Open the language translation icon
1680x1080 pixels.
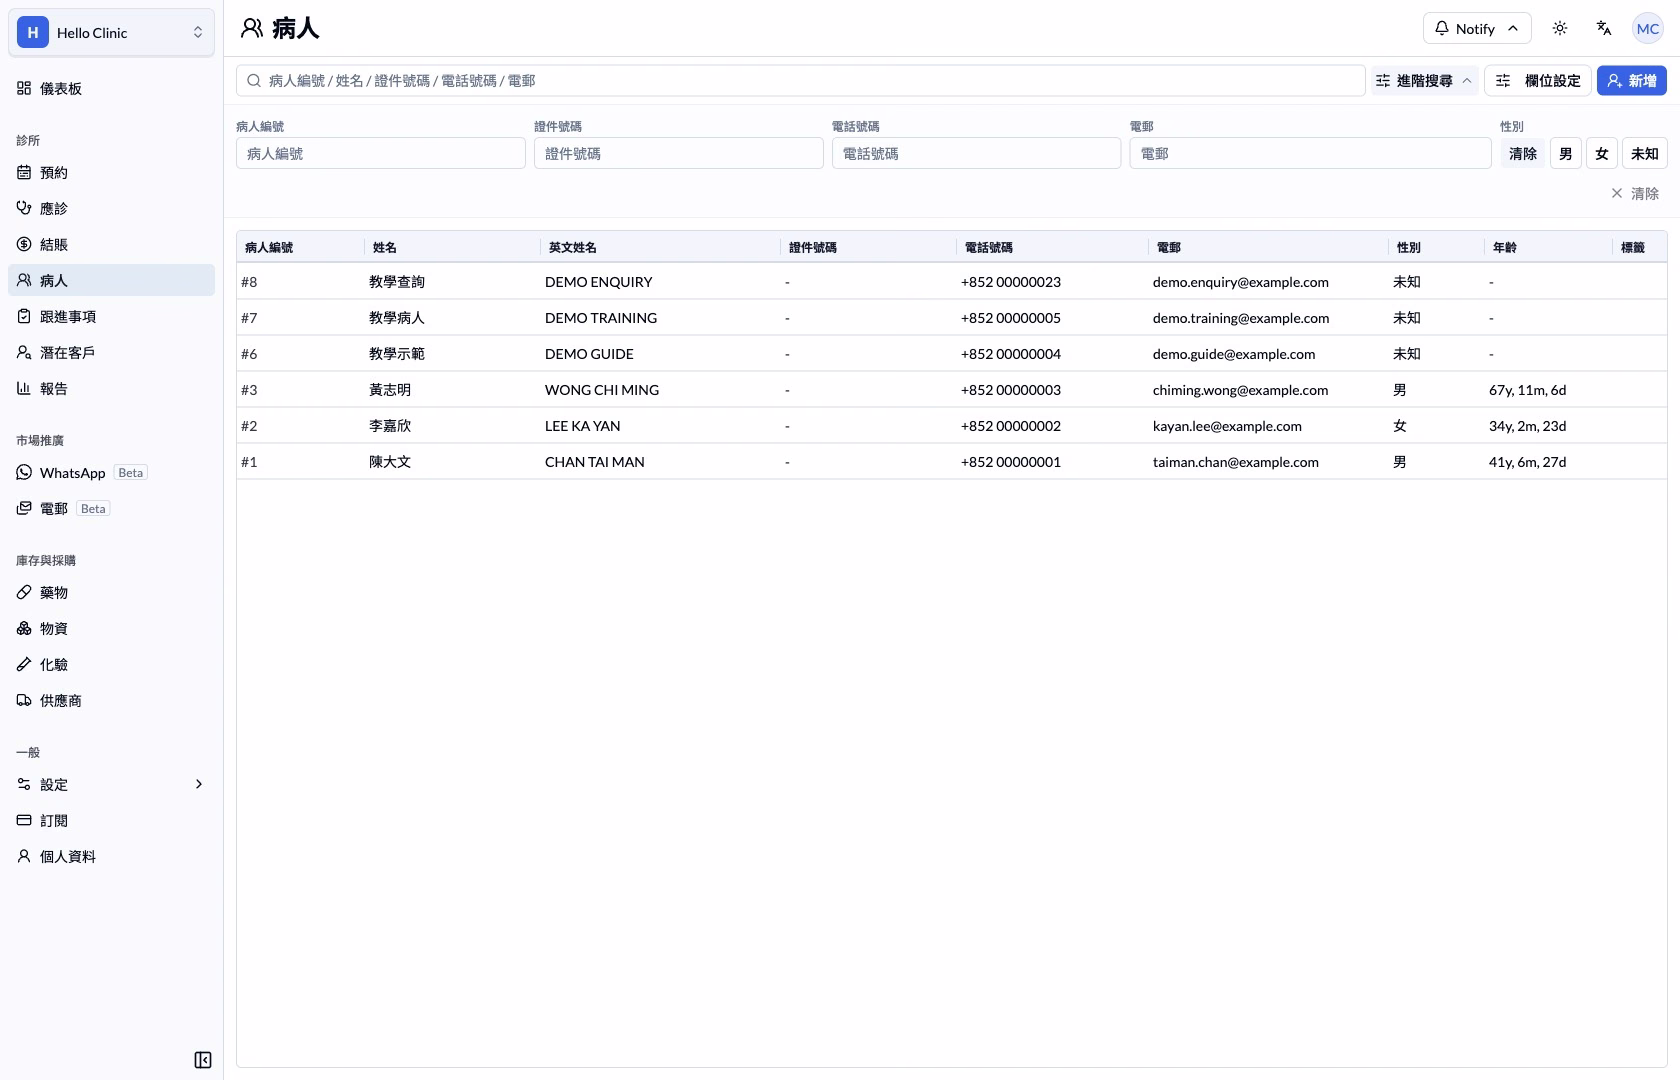[1604, 28]
